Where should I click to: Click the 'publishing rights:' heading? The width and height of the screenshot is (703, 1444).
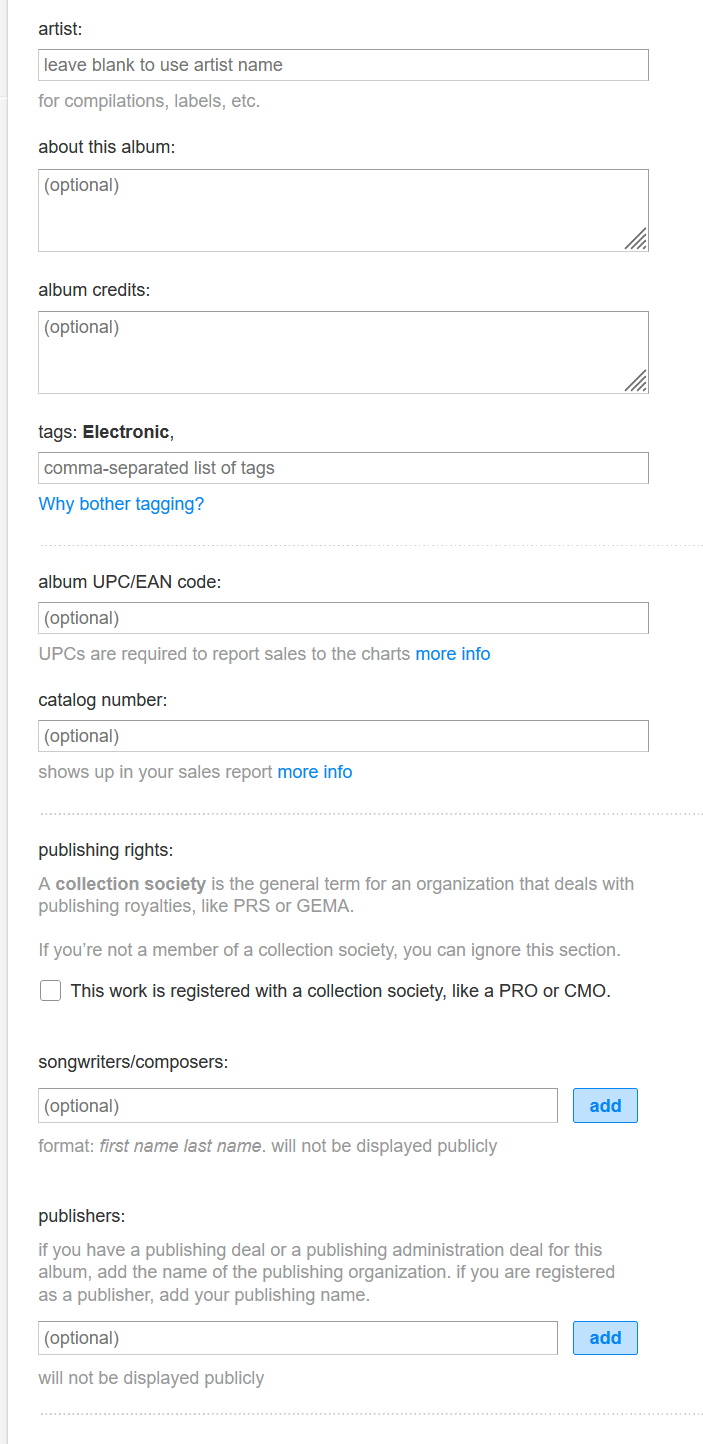point(106,850)
